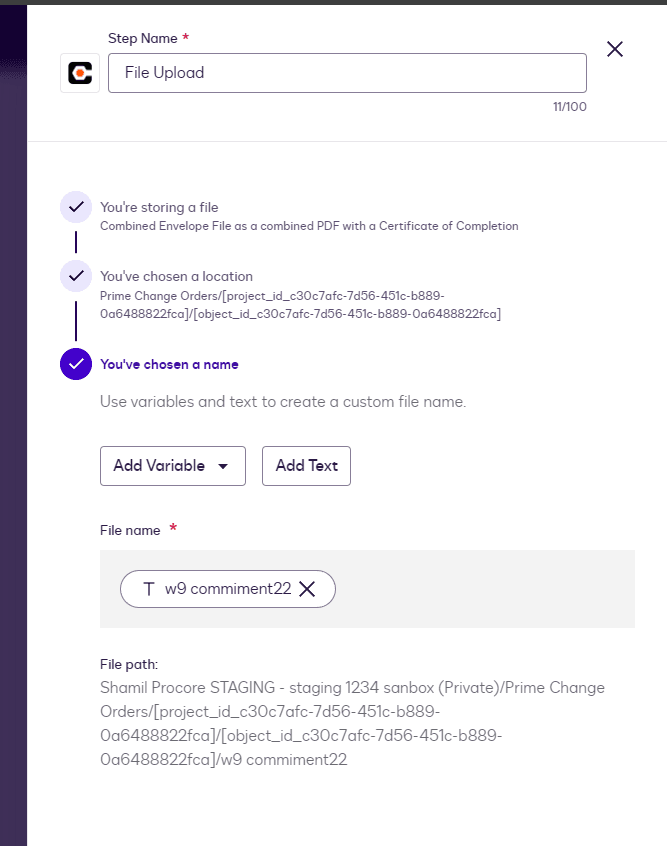Click the Procore logo icon
667x846 pixels.
click(x=80, y=73)
